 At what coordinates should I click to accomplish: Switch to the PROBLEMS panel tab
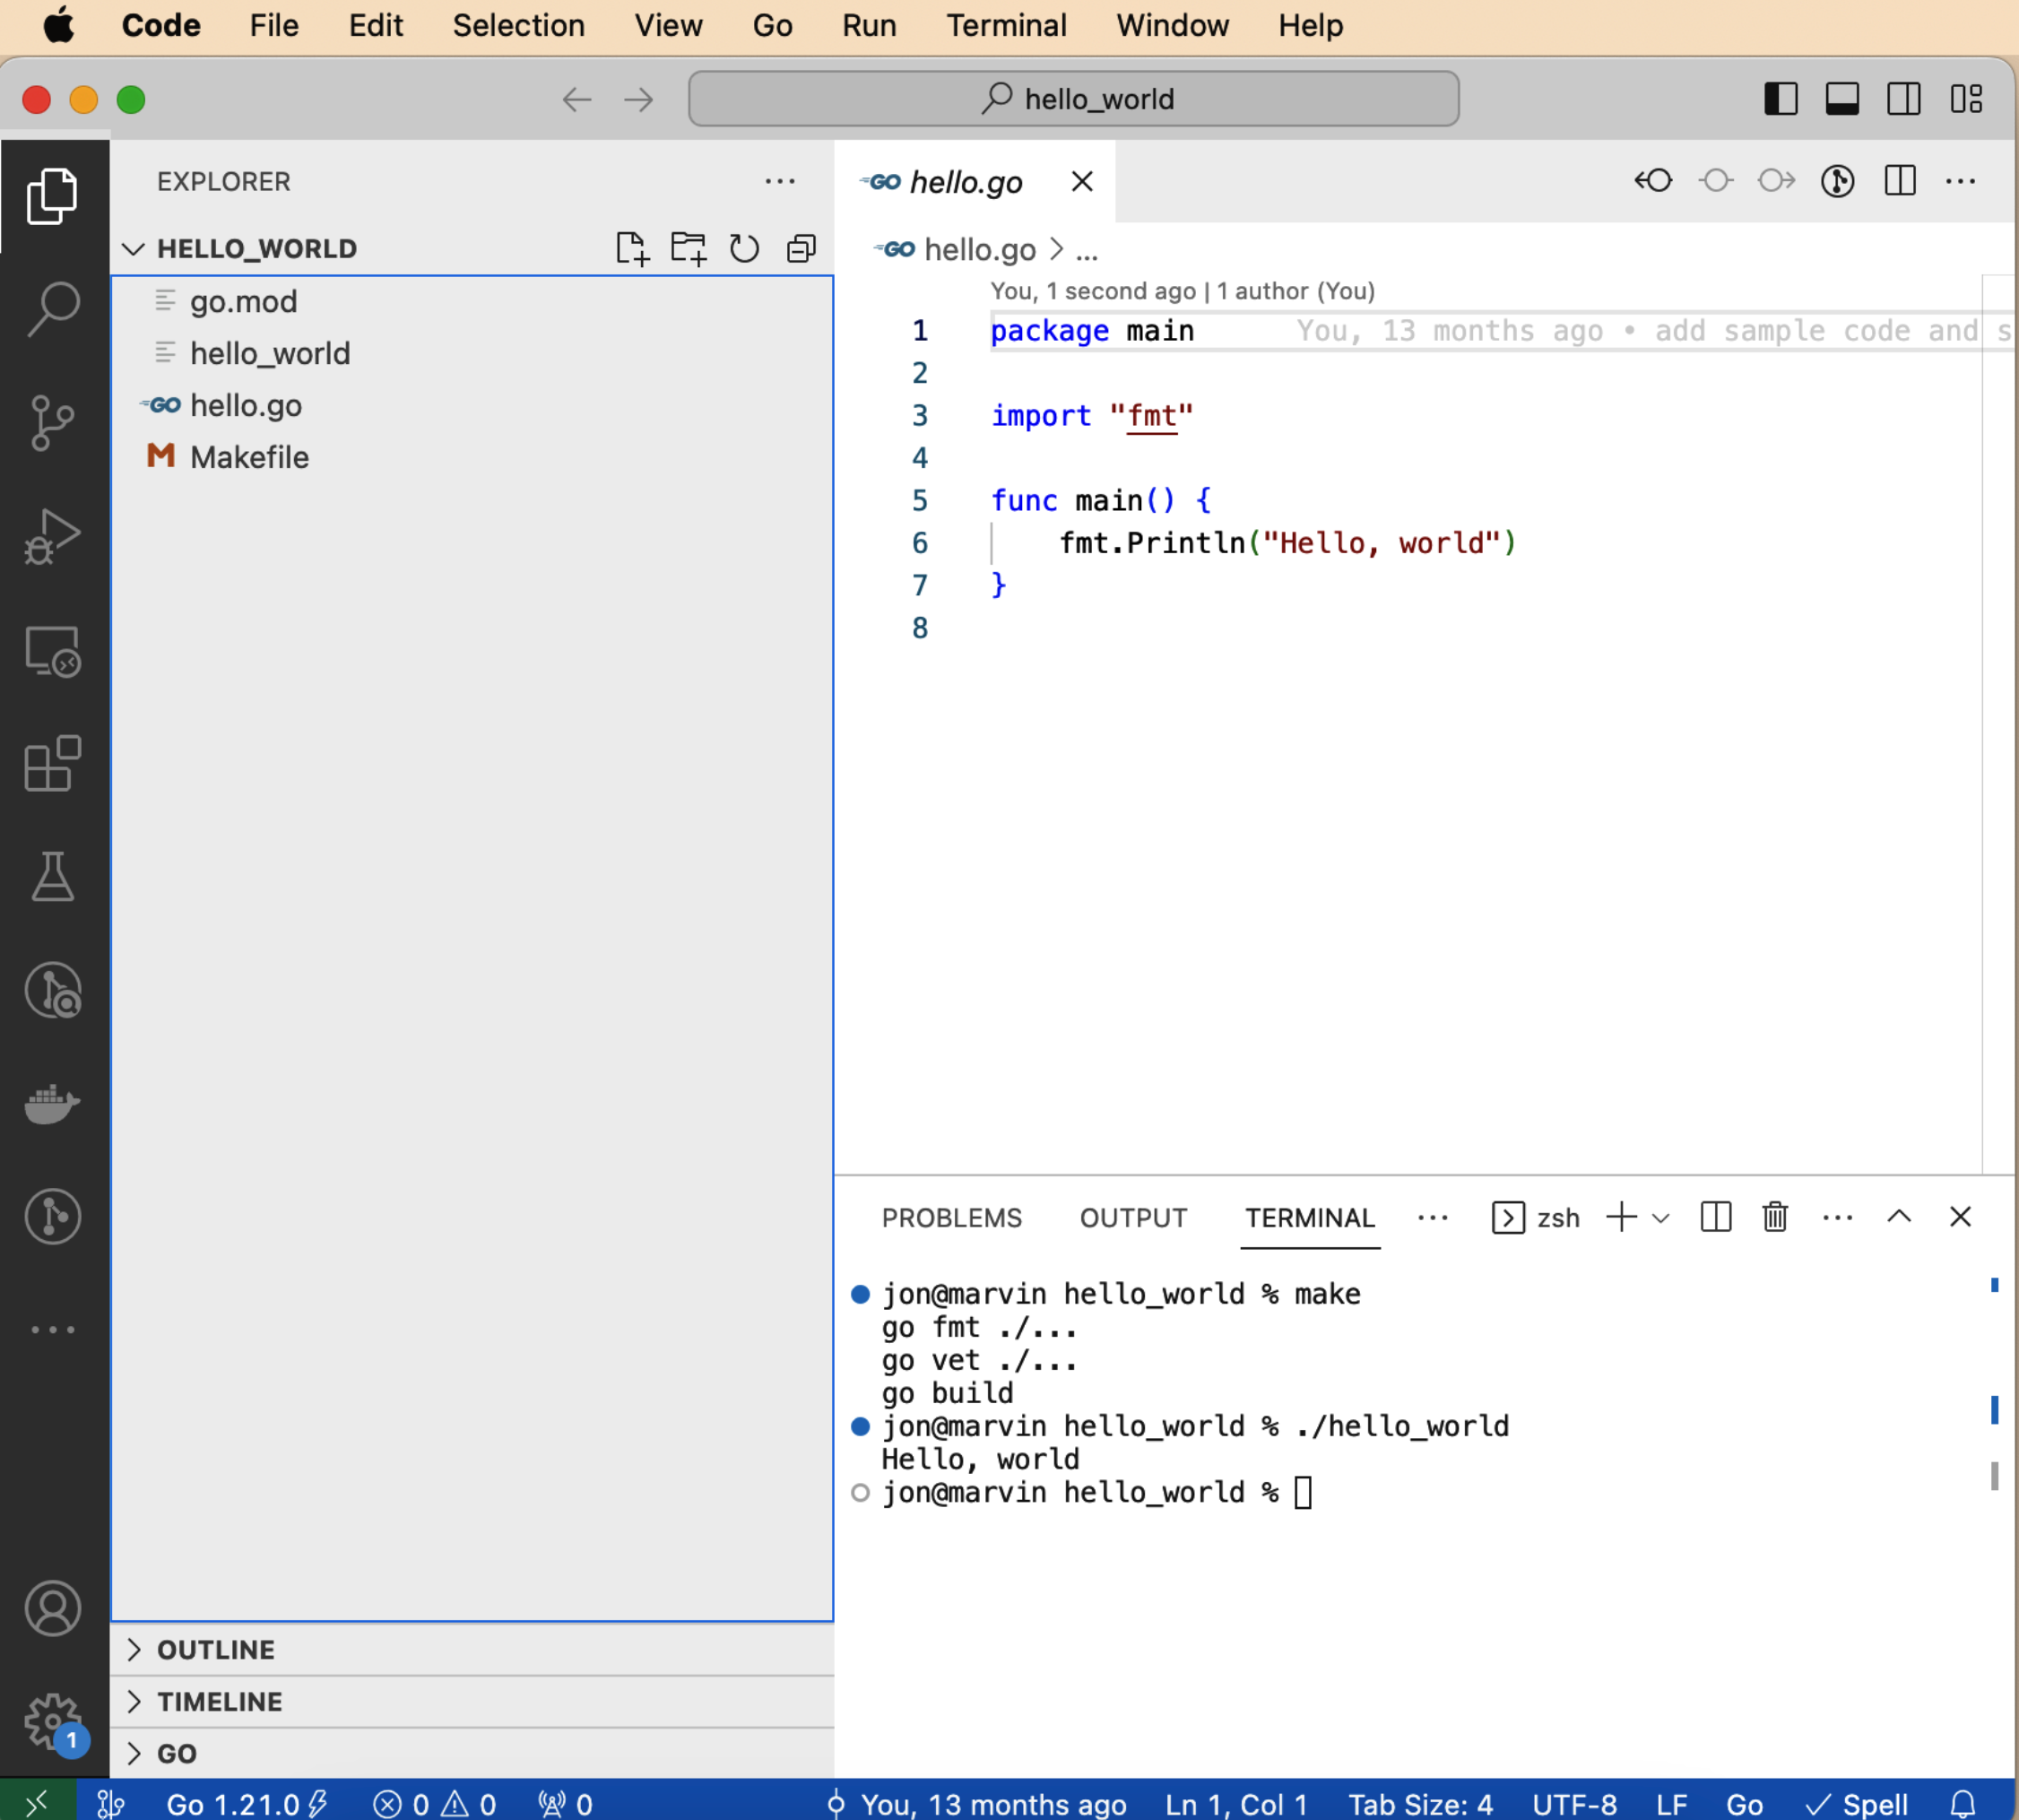click(x=951, y=1218)
